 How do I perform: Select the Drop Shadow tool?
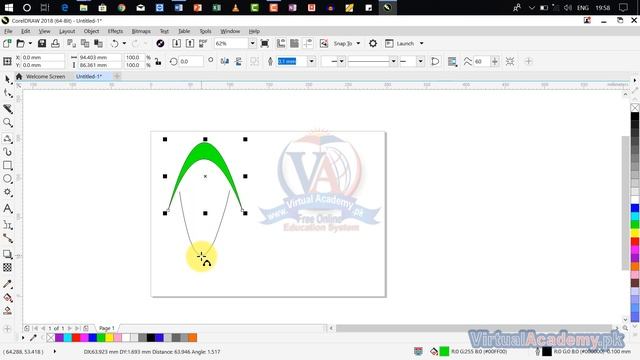8,254
